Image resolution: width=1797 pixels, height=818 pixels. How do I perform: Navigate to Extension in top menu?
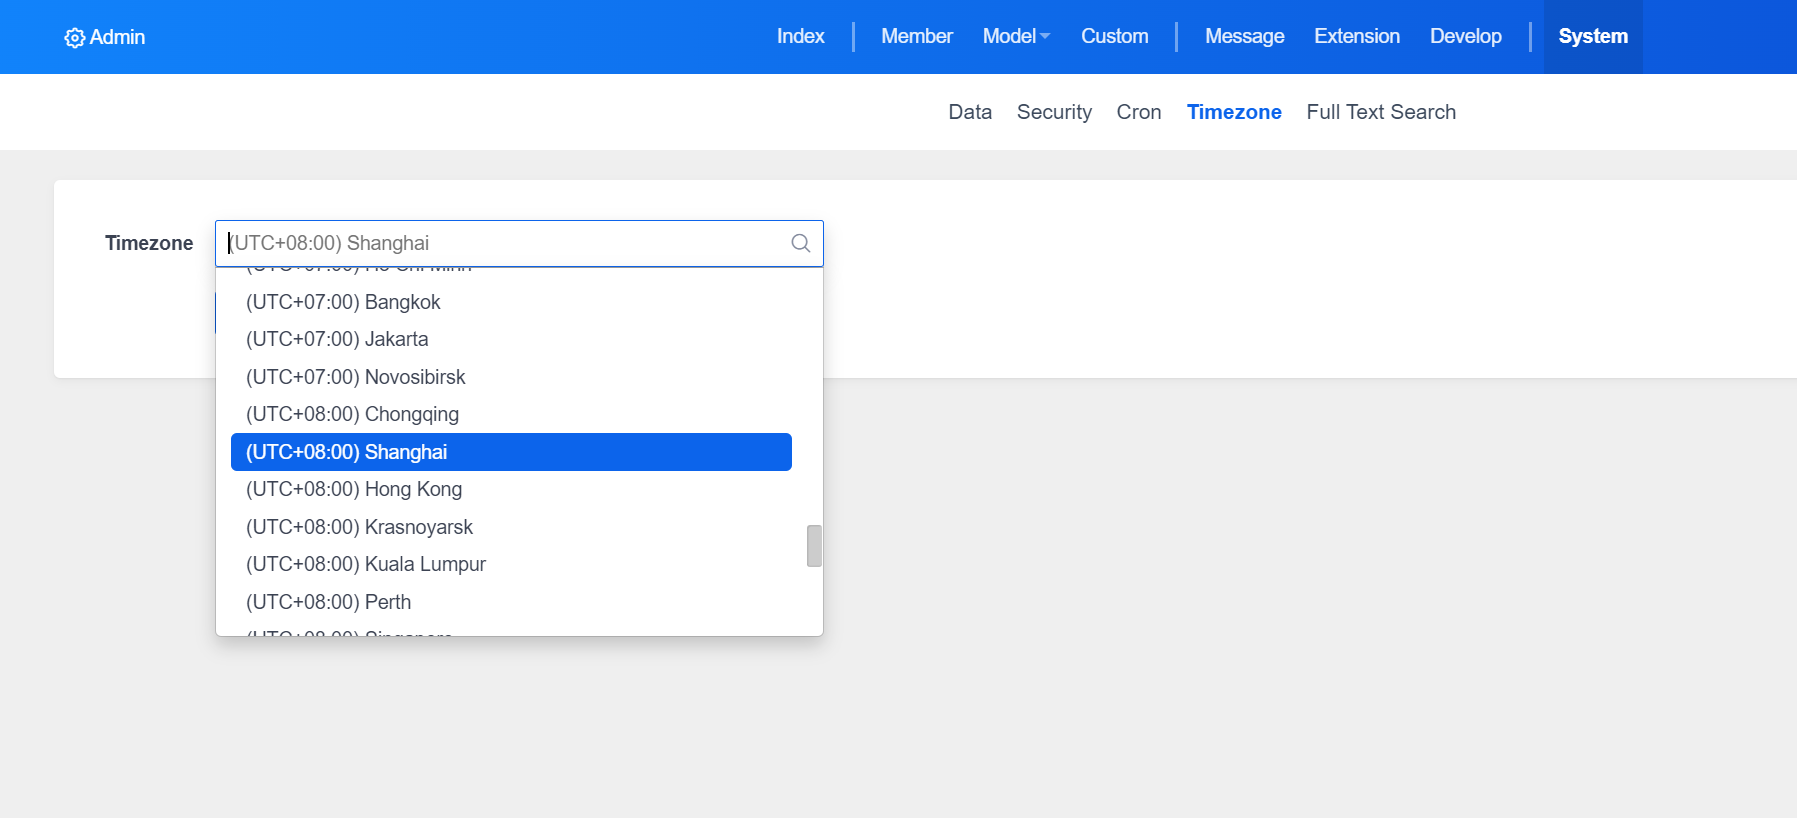tap(1356, 37)
